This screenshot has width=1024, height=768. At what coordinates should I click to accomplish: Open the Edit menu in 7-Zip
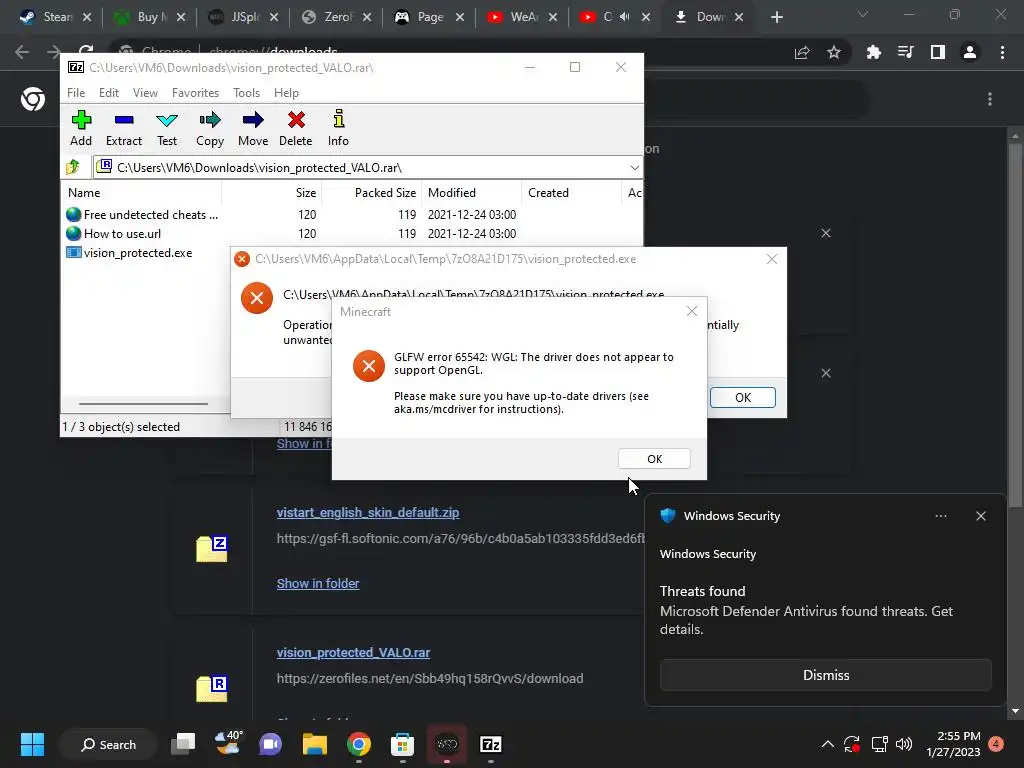coord(108,93)
